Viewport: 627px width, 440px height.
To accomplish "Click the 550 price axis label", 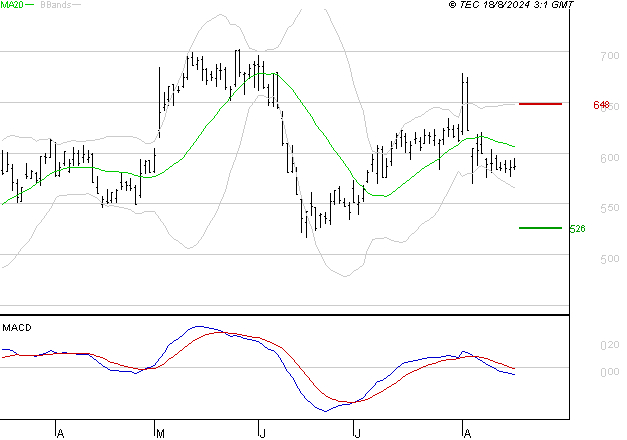I will point(610,208).
